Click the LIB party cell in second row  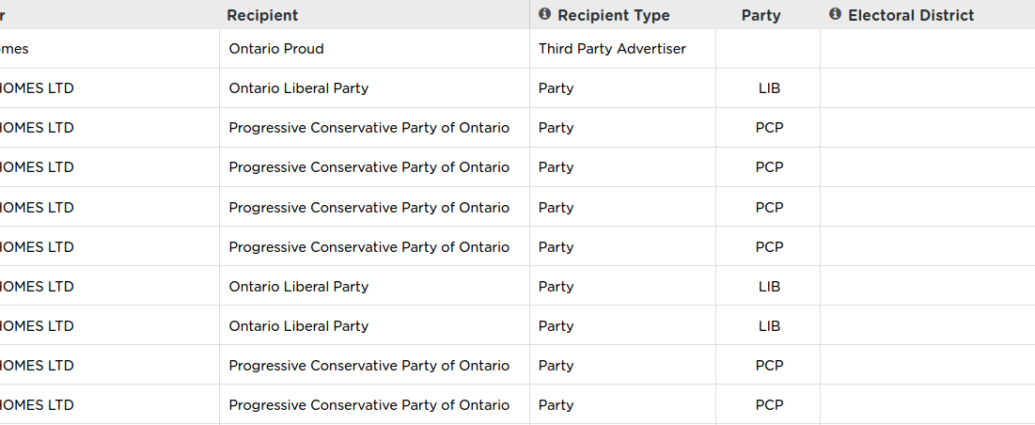click(x=768, y=88)
